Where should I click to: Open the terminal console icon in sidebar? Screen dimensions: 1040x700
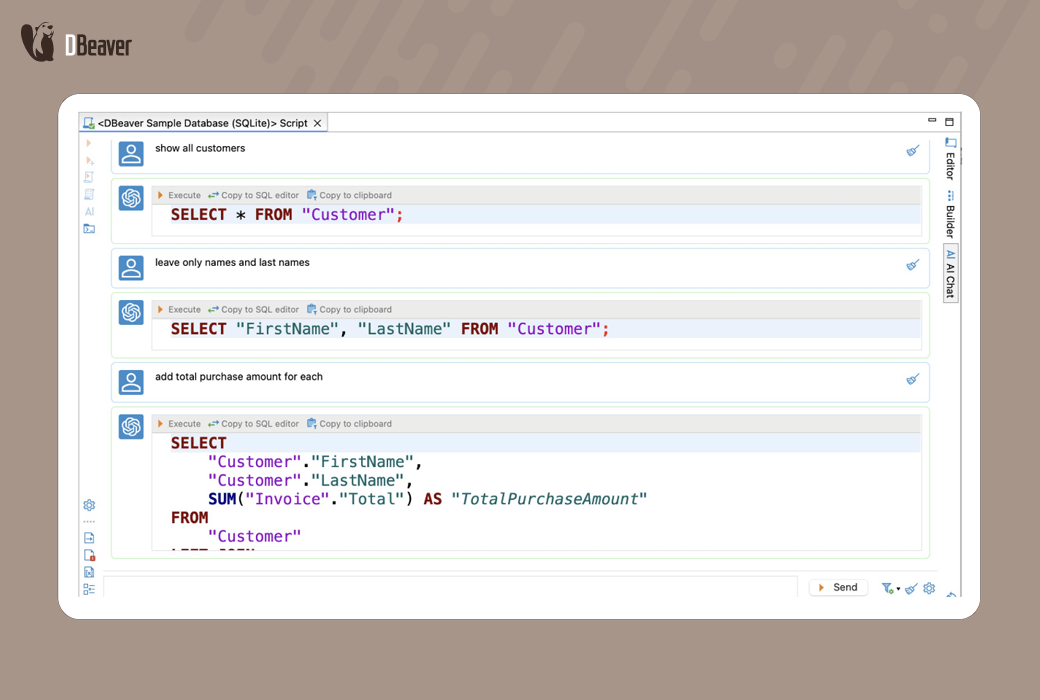(x=89, y=229)
